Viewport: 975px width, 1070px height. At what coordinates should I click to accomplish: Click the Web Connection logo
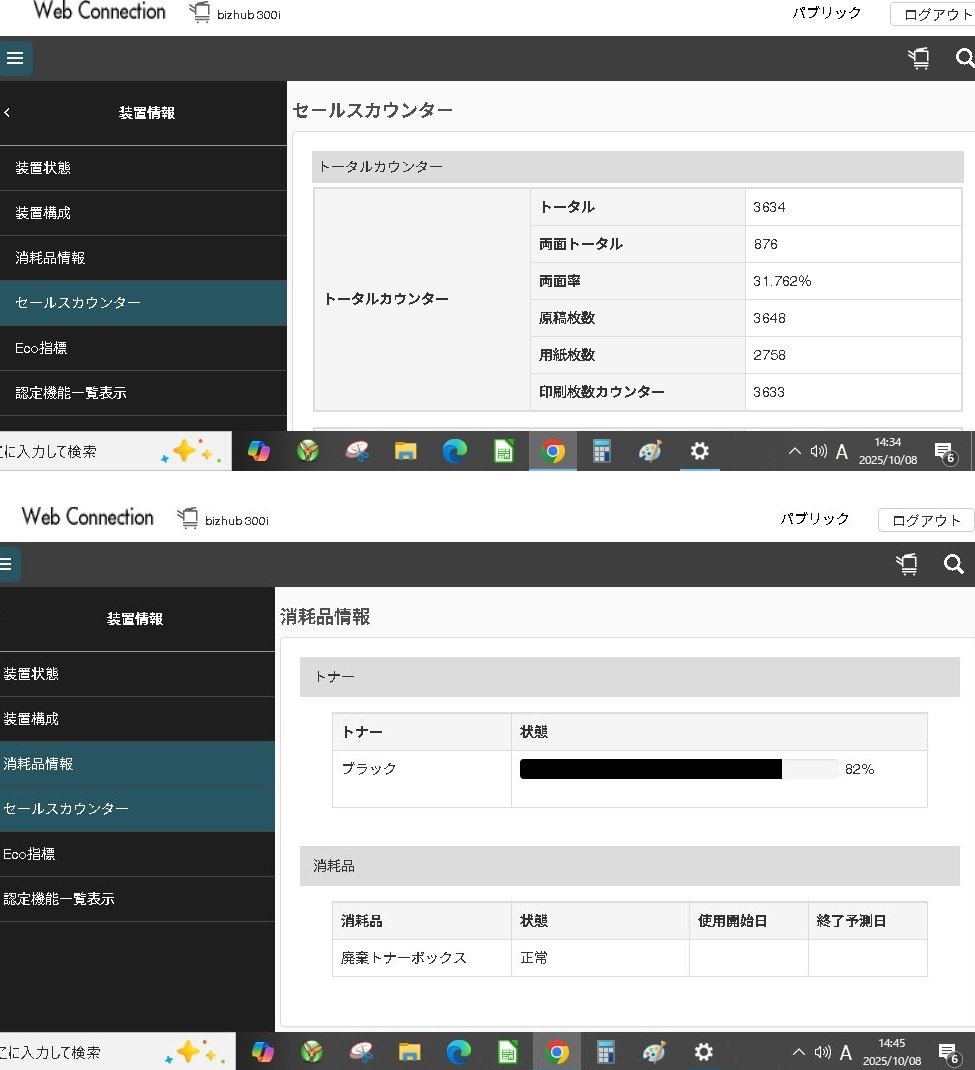[98, 11]
